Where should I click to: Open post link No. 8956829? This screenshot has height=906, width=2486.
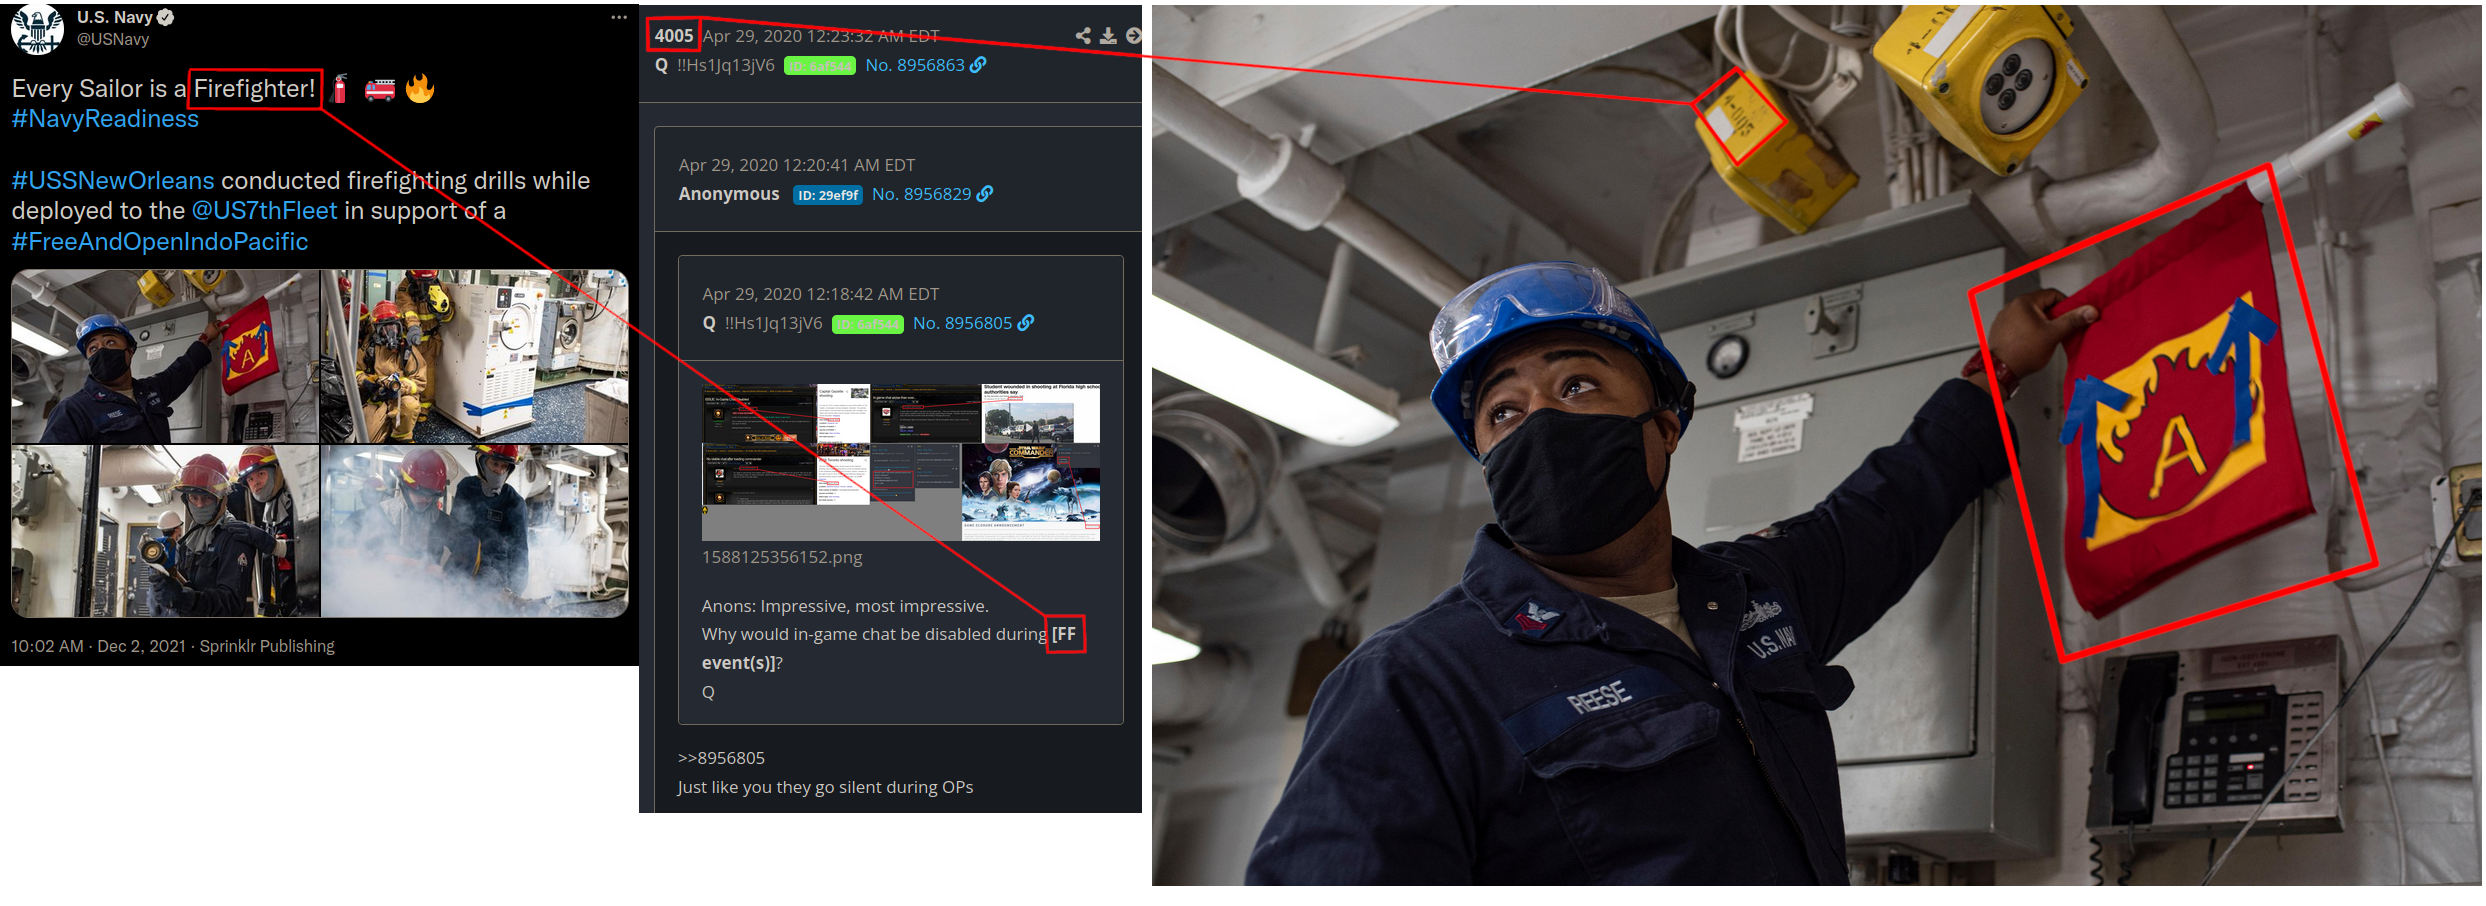point(921,194)
